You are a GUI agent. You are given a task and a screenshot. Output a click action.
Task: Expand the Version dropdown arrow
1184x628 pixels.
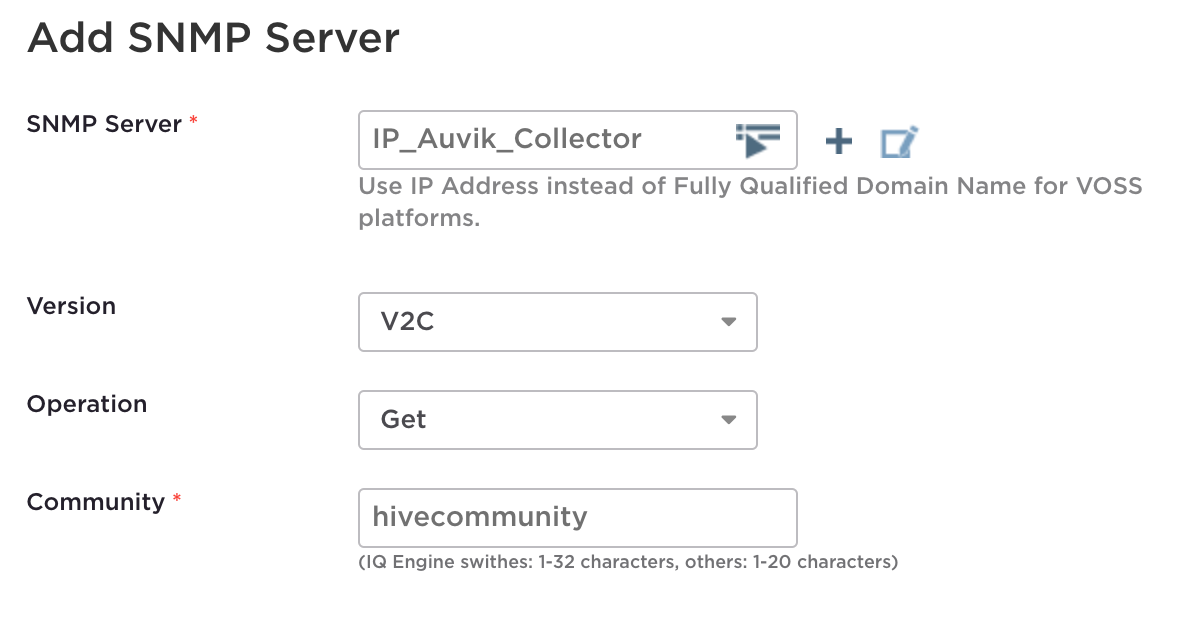pyautogui.click(x=728, y=322)
